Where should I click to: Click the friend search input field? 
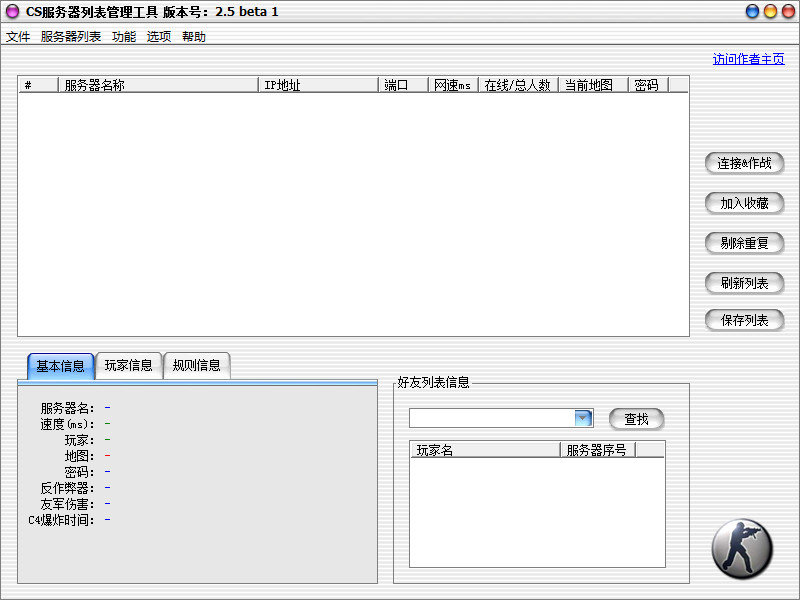coord(490,418)
